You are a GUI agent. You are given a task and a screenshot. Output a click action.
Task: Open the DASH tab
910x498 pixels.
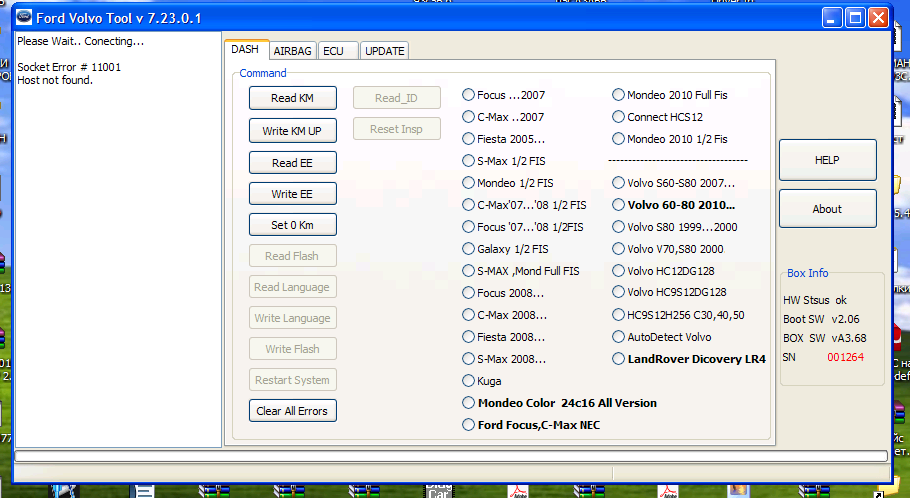245,49
